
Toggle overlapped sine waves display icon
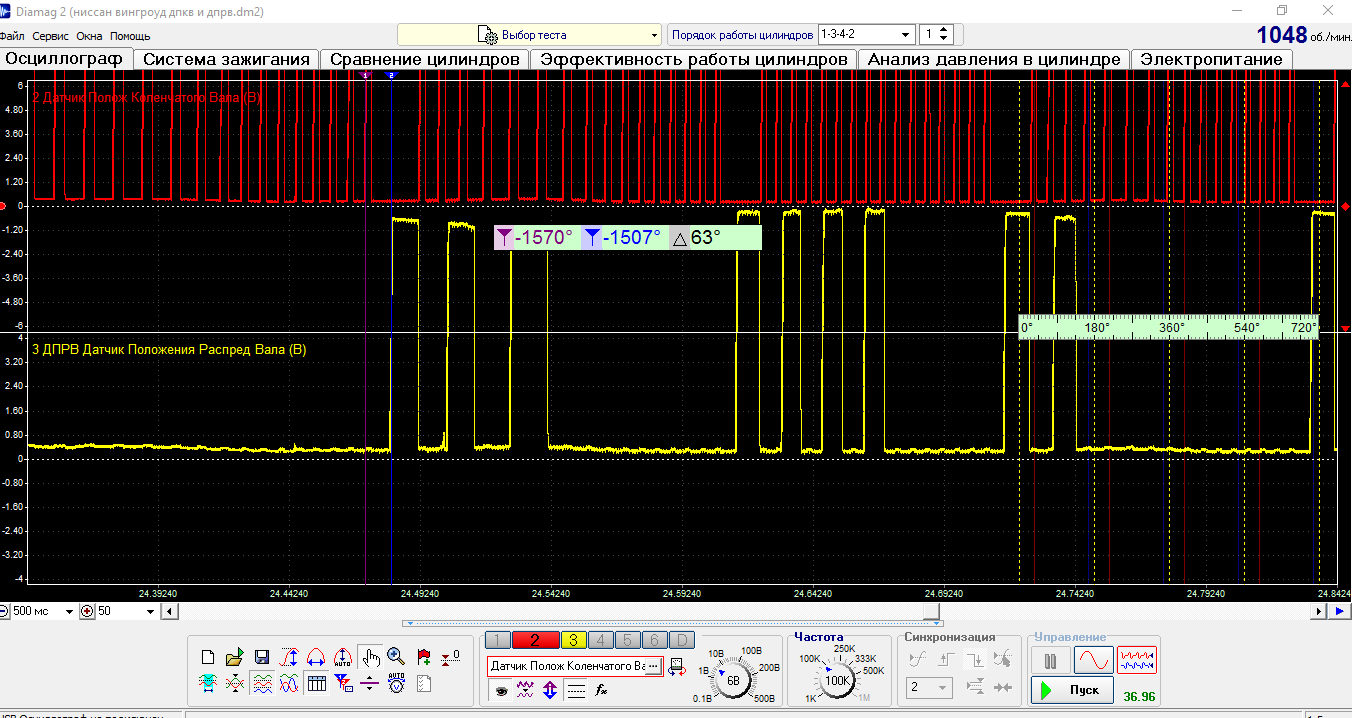pos(289,684)
